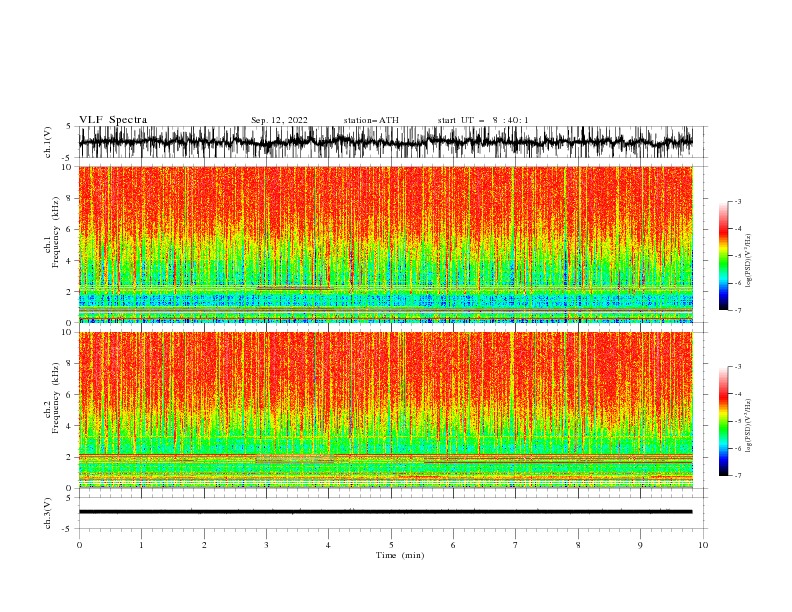Click the ch.2 PSD color scale bar
792x612 pixels.
[x=724, y=421]
